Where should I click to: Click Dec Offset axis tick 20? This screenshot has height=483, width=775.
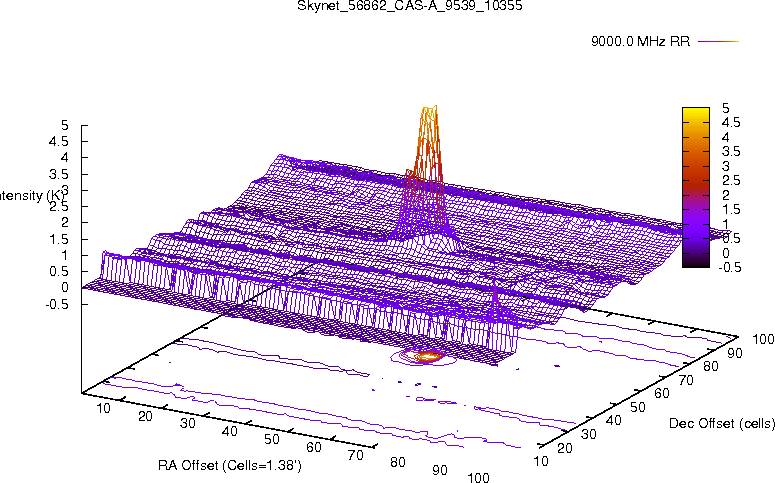coord(565,448)
